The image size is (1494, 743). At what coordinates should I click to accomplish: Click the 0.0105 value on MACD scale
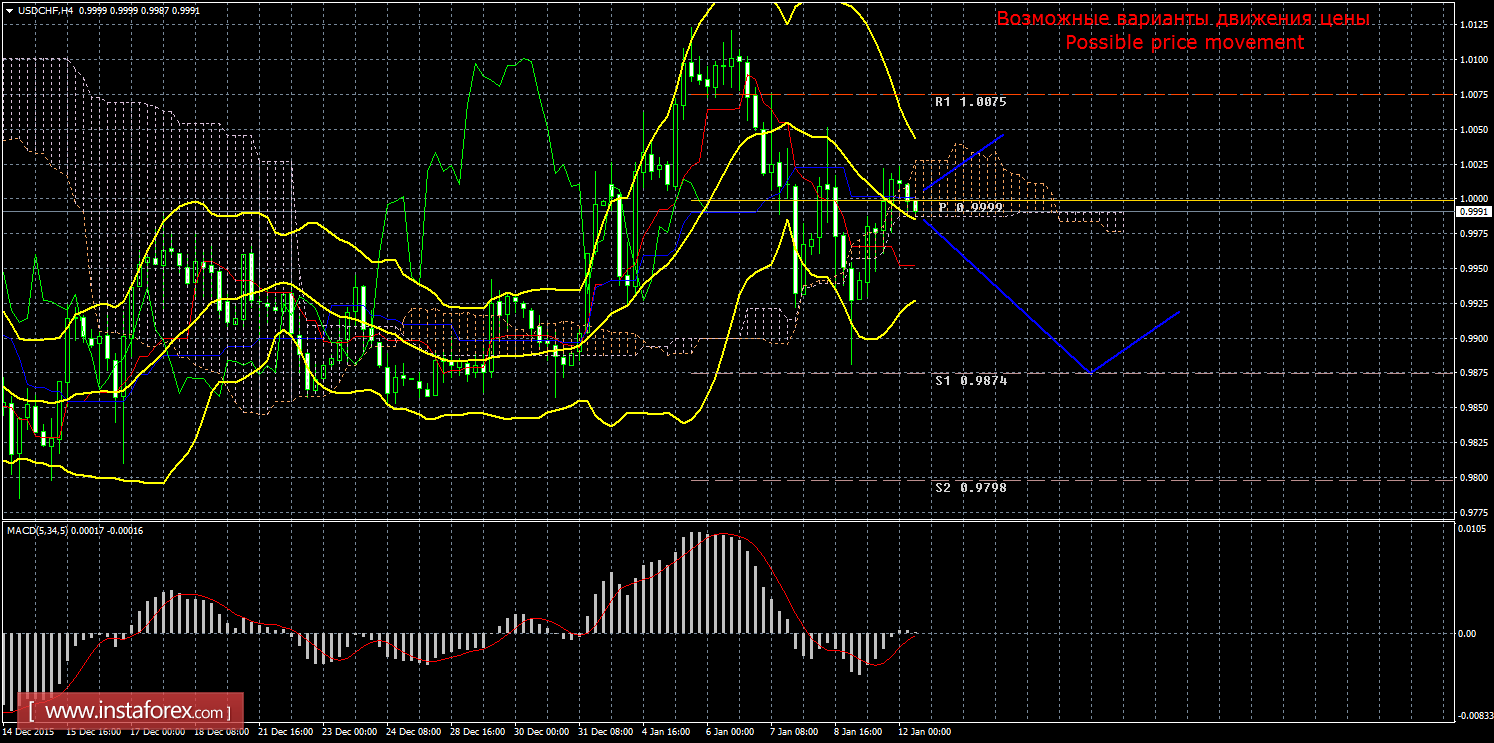coord(1473,529)
